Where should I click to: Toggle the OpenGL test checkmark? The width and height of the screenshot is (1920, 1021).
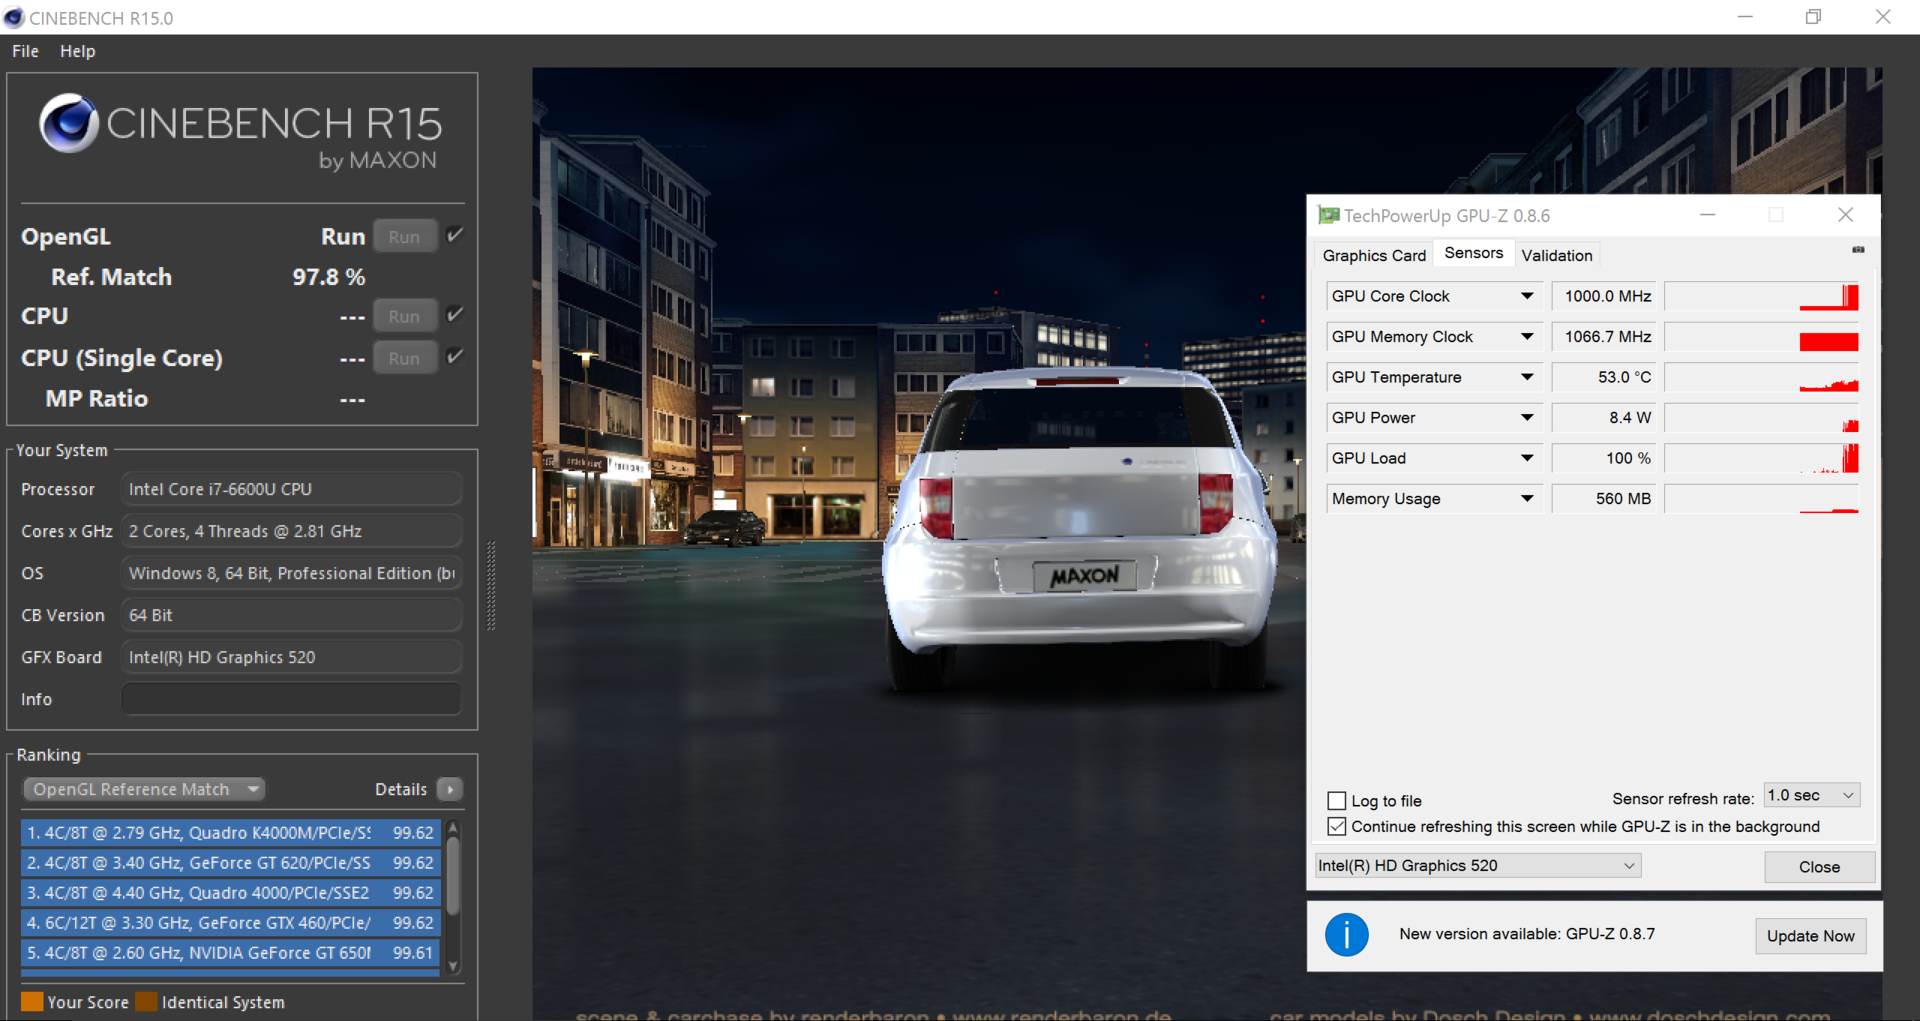455,235
